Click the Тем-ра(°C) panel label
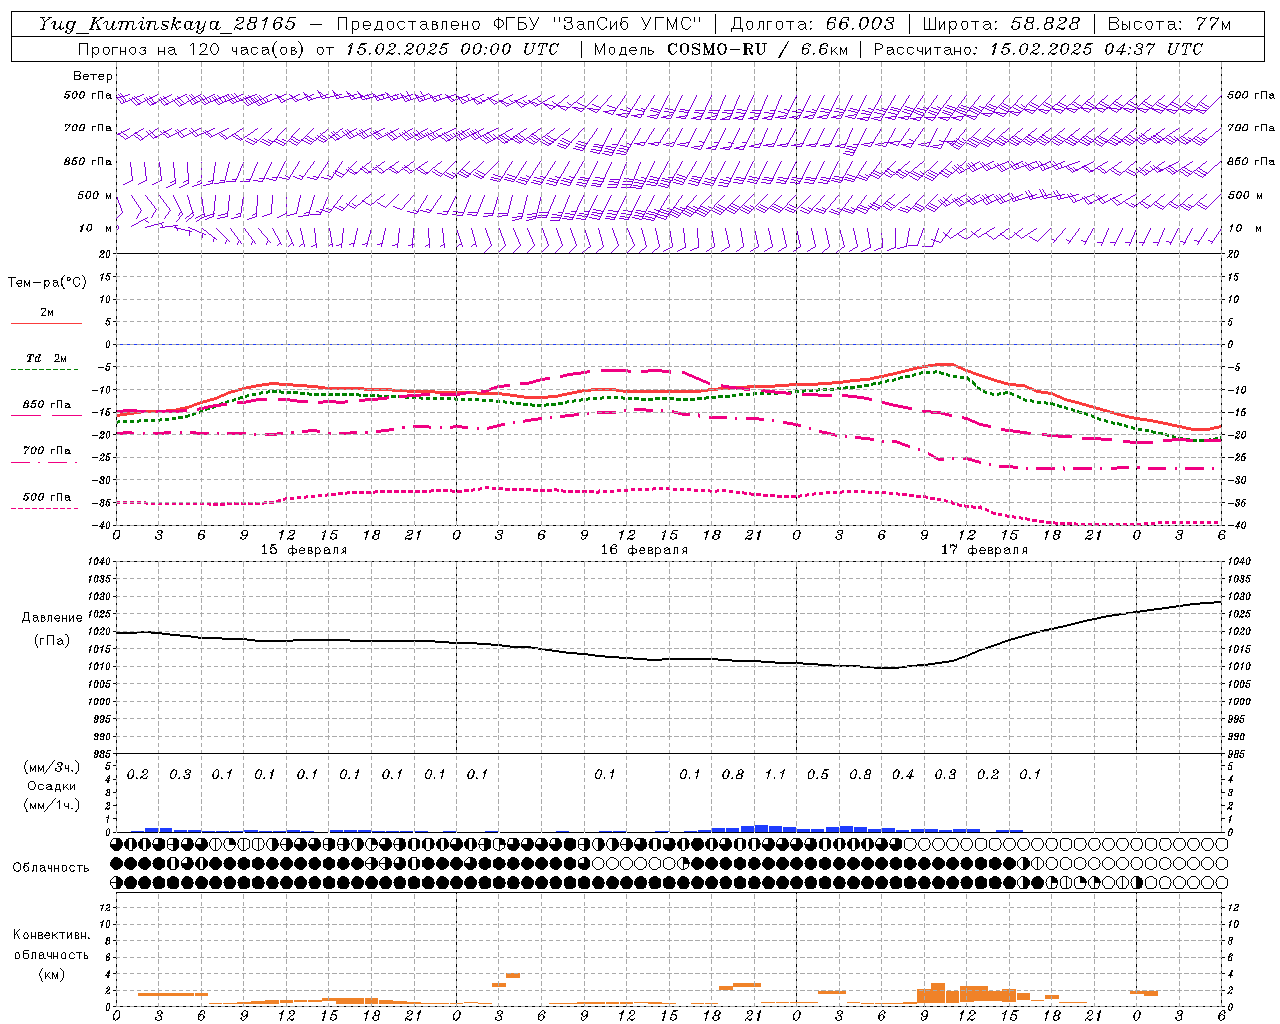The height and width of the screenshot is (1024, 1280). point(47,282)
